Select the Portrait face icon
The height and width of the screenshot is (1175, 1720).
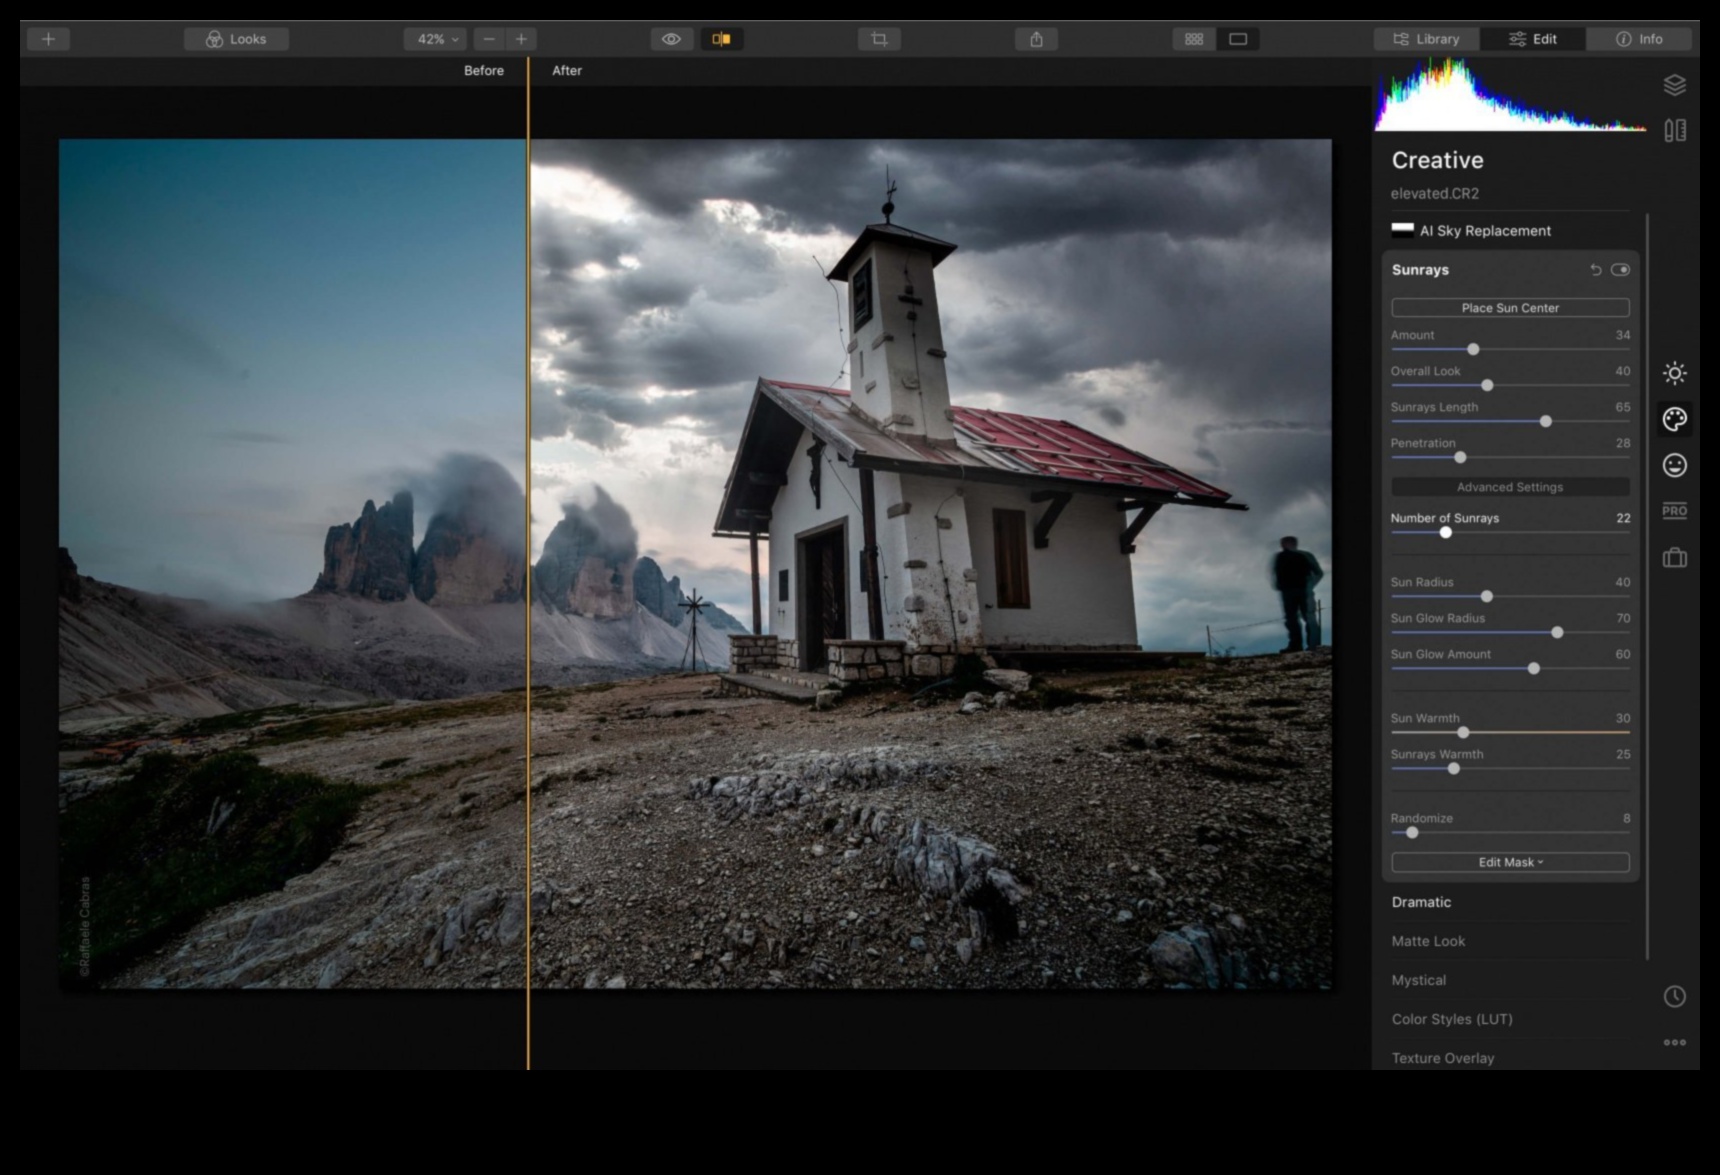(1674, 465)
